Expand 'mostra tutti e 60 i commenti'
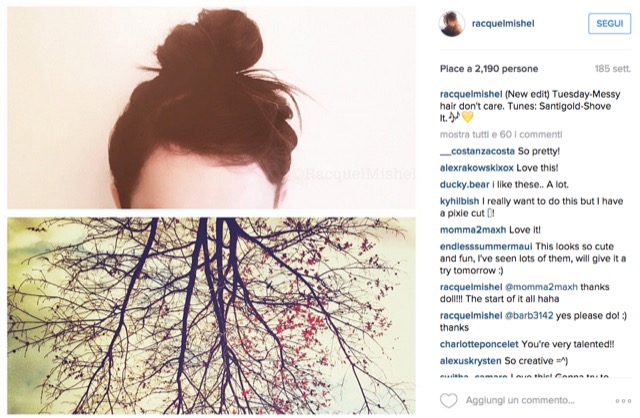The height and width of the screenshot is (418, 640). pyautogui.click(x=501, y=134)
